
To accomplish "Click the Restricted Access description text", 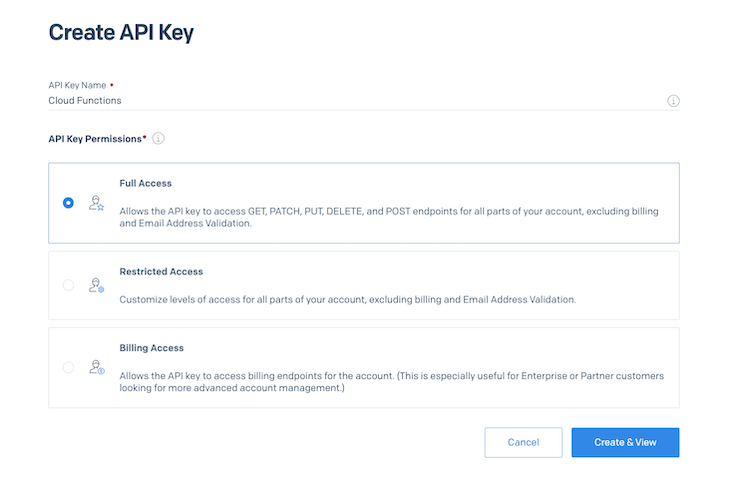I will [347, 299].
